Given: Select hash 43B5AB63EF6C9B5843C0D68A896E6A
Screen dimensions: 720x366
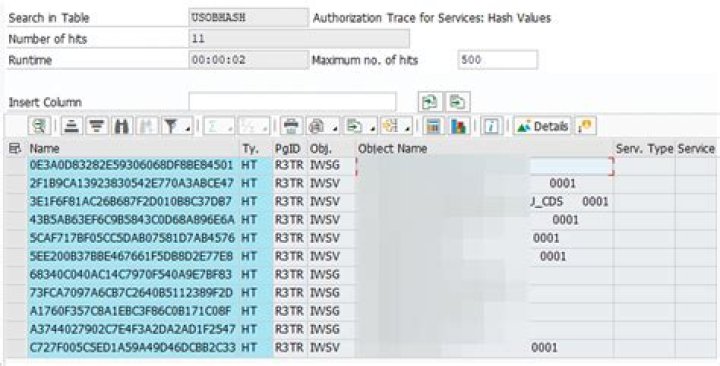Looking at the screenshot, I should [132, 220].
